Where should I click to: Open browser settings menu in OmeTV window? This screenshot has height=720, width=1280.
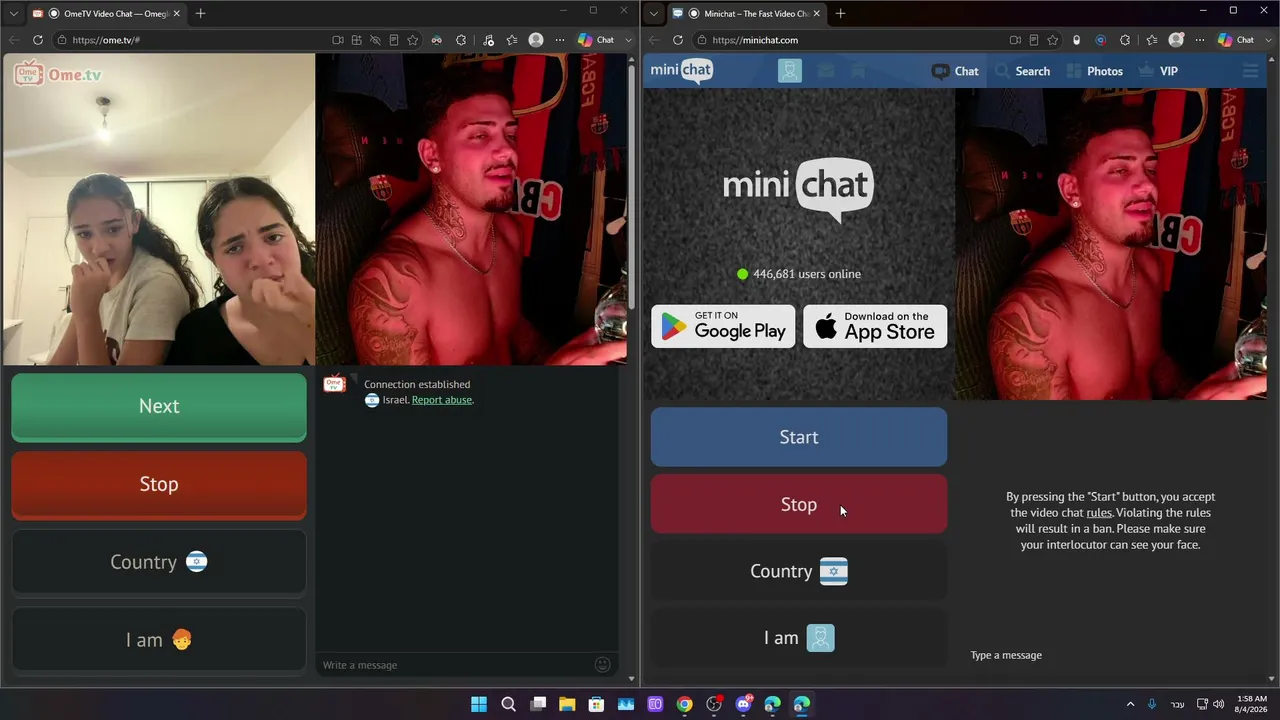tap(560, 40)
